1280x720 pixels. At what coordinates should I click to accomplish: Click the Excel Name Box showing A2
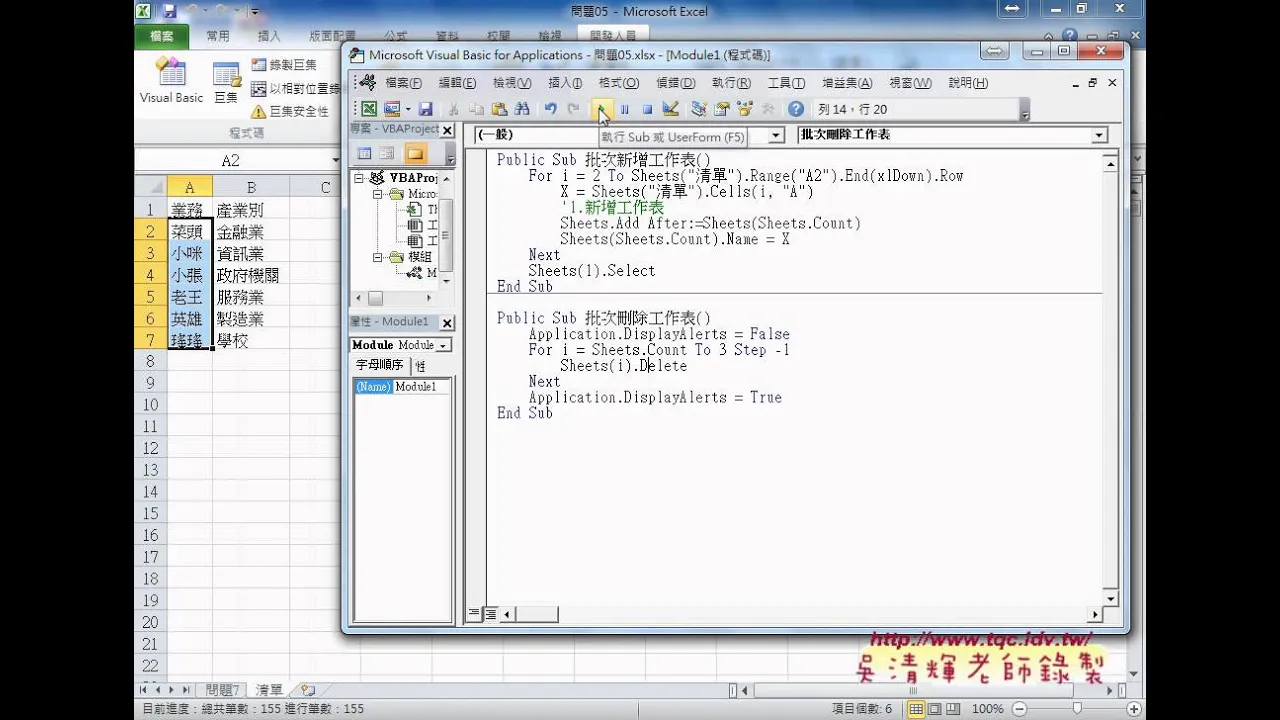[x=231, y=160]
